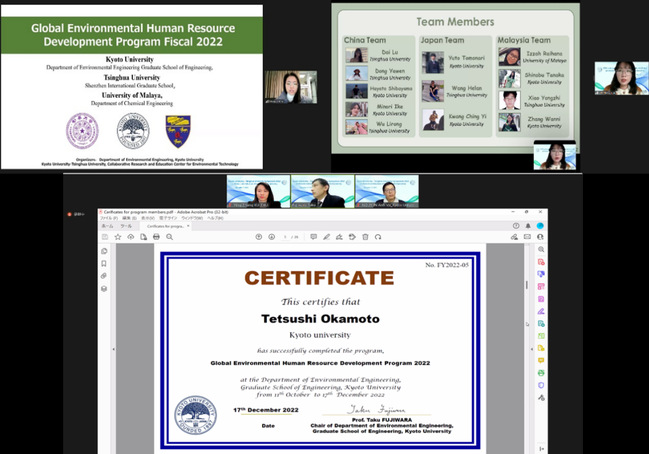Open the sign document tool in the toolbar
The image size is (649, 454).
point(339,237)
